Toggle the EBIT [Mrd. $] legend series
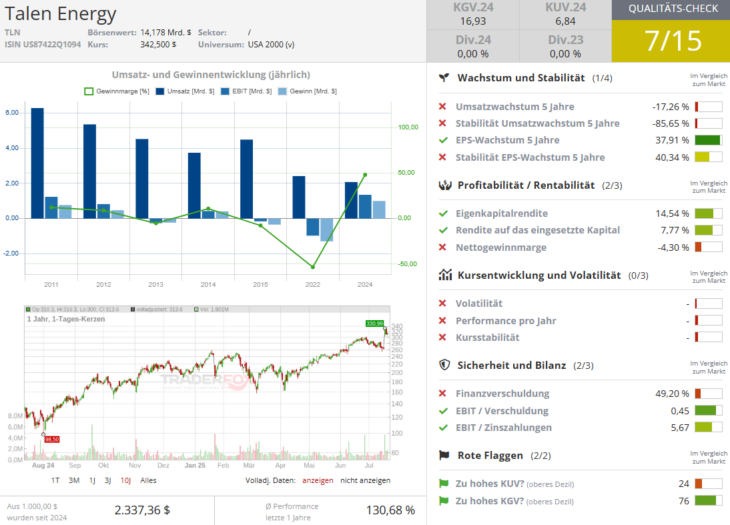This screenshot has width=730, height=525. 246,91
